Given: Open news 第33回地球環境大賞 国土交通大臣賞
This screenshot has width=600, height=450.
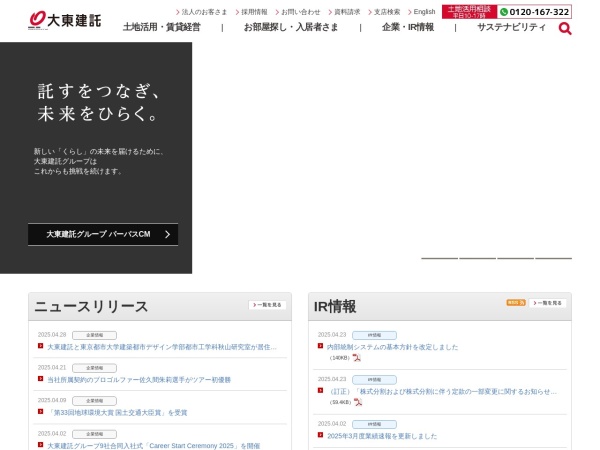Looking at the screenshot, I should (117, 413).
